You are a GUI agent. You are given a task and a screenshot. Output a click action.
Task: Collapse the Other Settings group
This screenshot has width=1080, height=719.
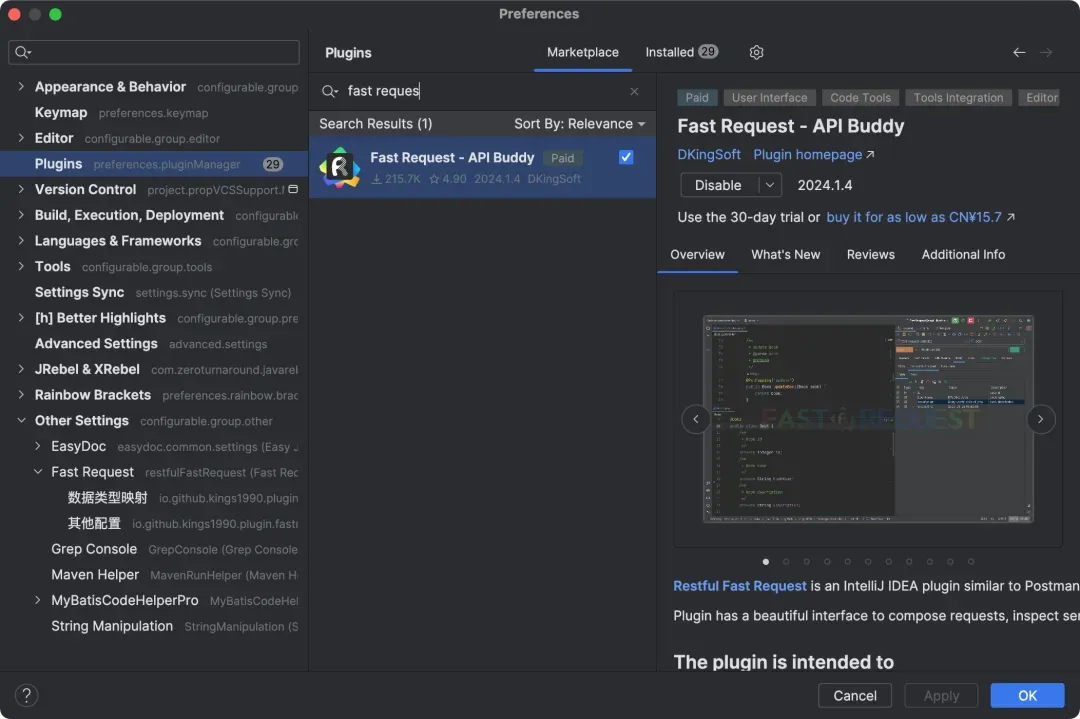21,420
